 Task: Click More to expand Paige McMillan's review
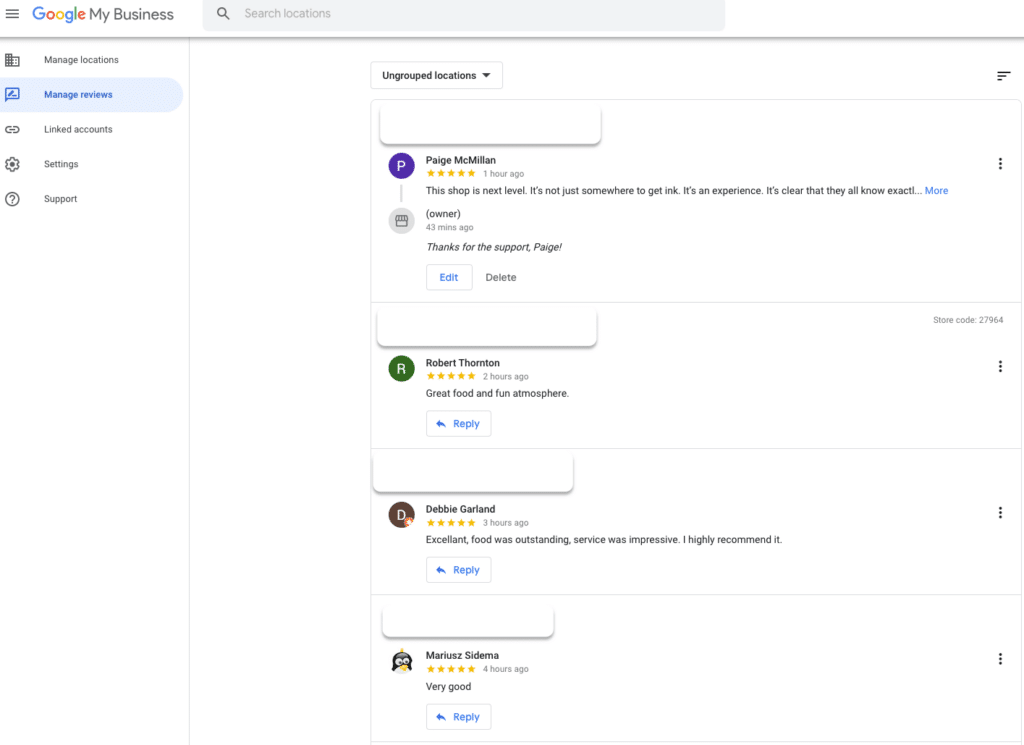936,190
